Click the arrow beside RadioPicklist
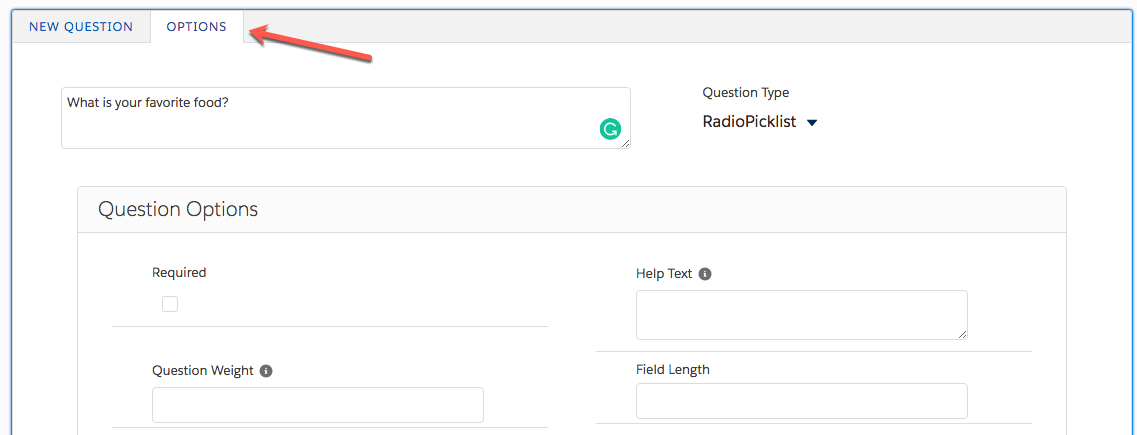Viewport: 1137px width, 435px height. [812, 123]
